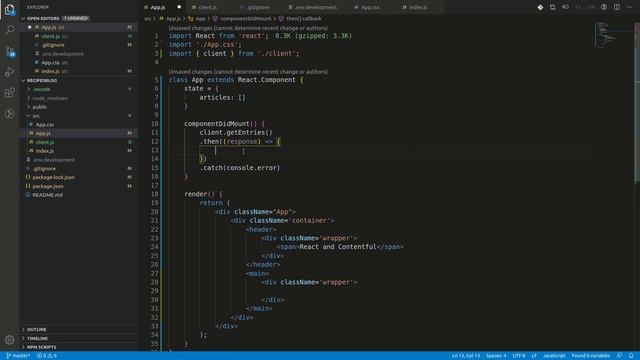Click the circular icon in editor toolbar
The image size is (640, 360).
604,7
